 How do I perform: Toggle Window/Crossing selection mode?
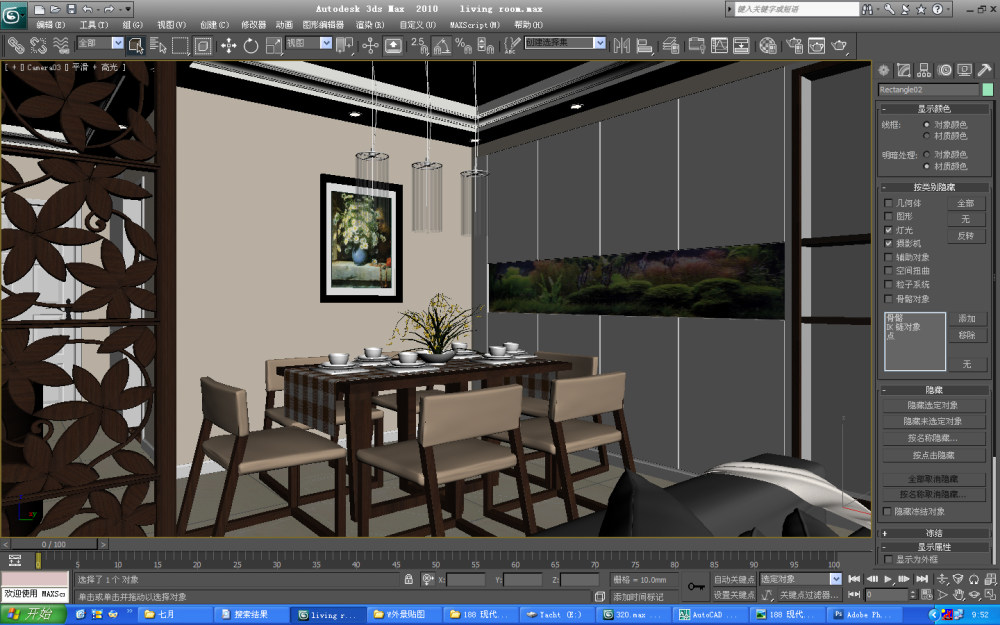click(x=203, y=45)
